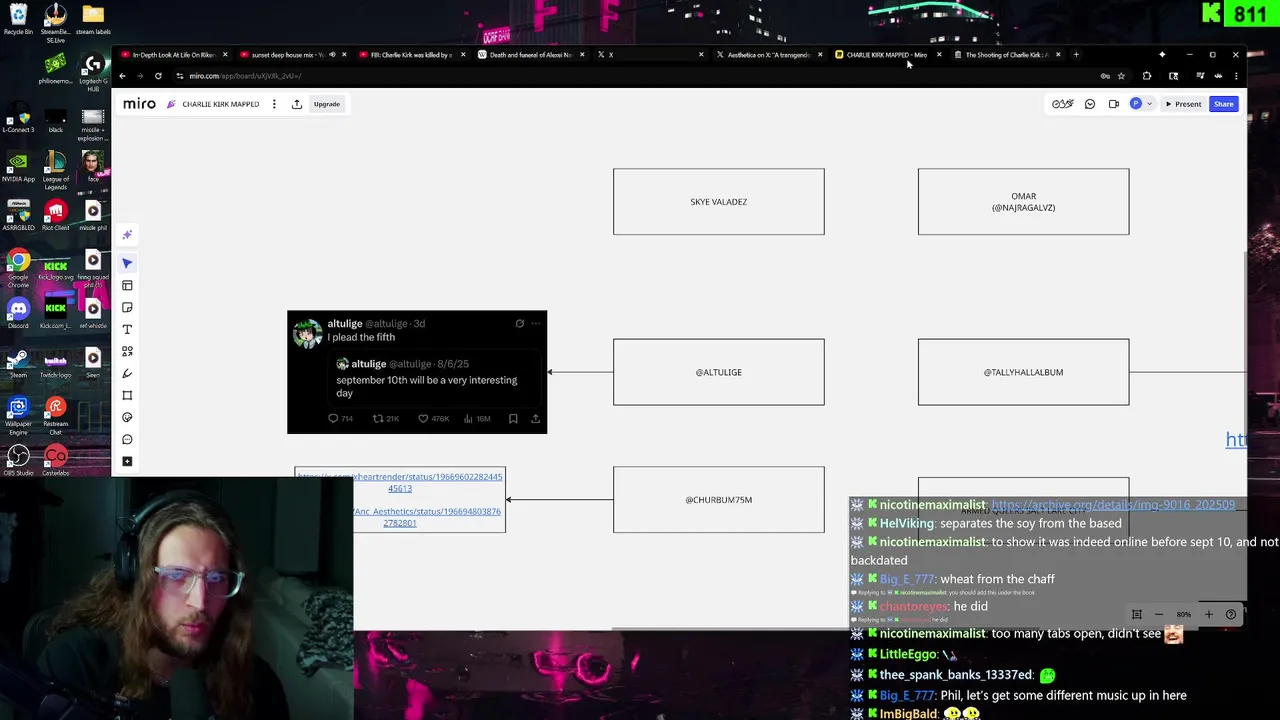
Task: Select the cursor selection tool
Action: click(127, 263)
